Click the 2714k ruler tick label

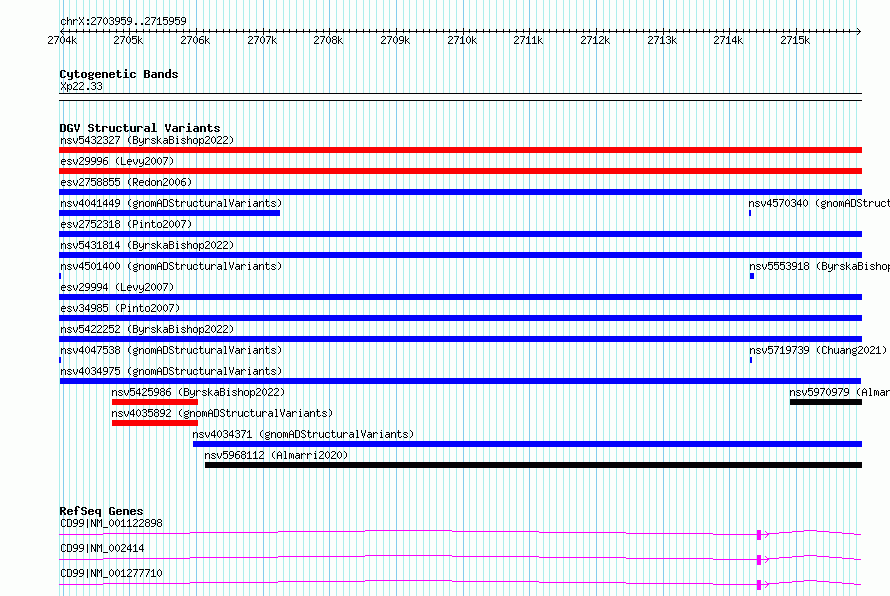click(x=728, y=40)
